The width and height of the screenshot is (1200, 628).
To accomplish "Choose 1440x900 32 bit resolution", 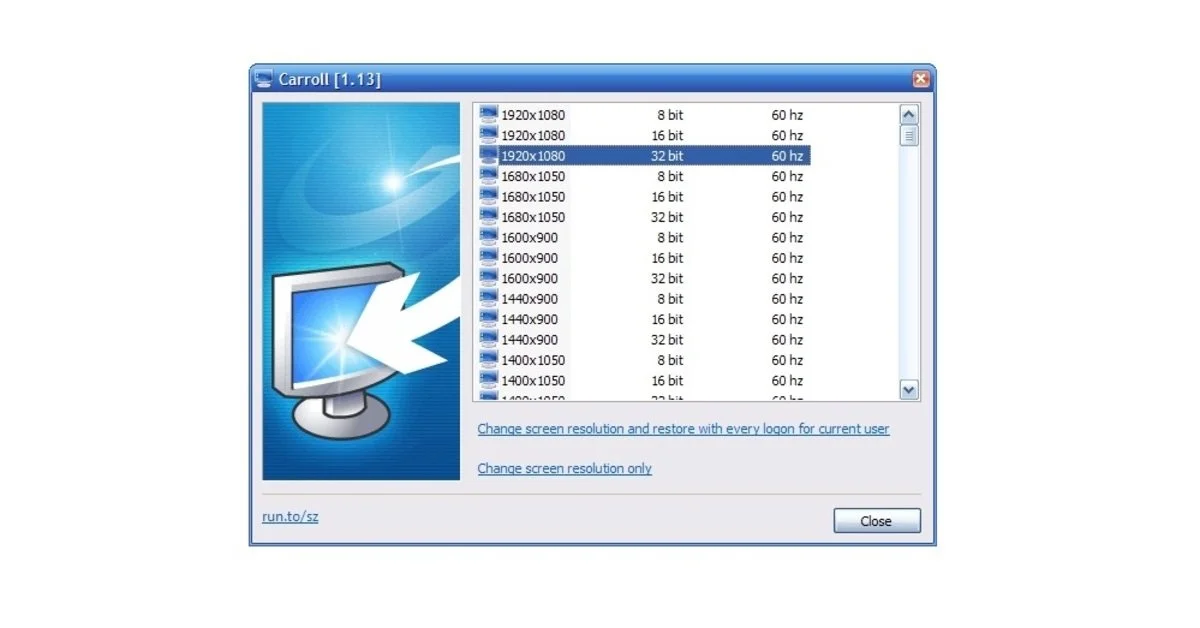I will [644, 339].
